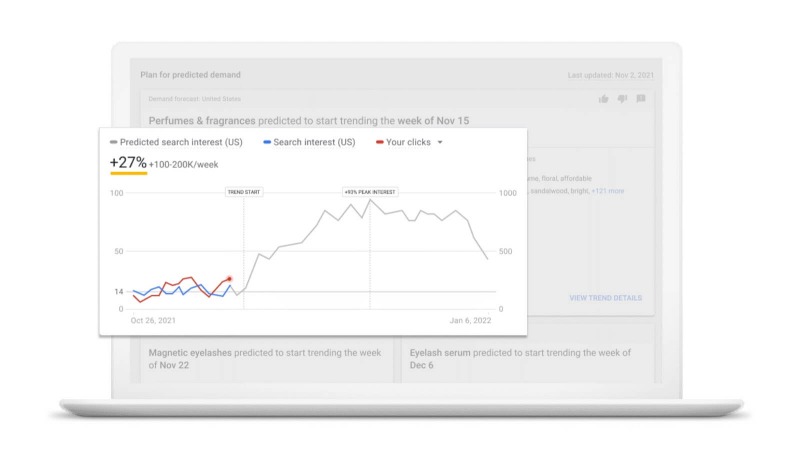The width and height of the screenshot is (800, 450).
Task: Click the TREND START chart marker
Action: (x=244, y=192)
